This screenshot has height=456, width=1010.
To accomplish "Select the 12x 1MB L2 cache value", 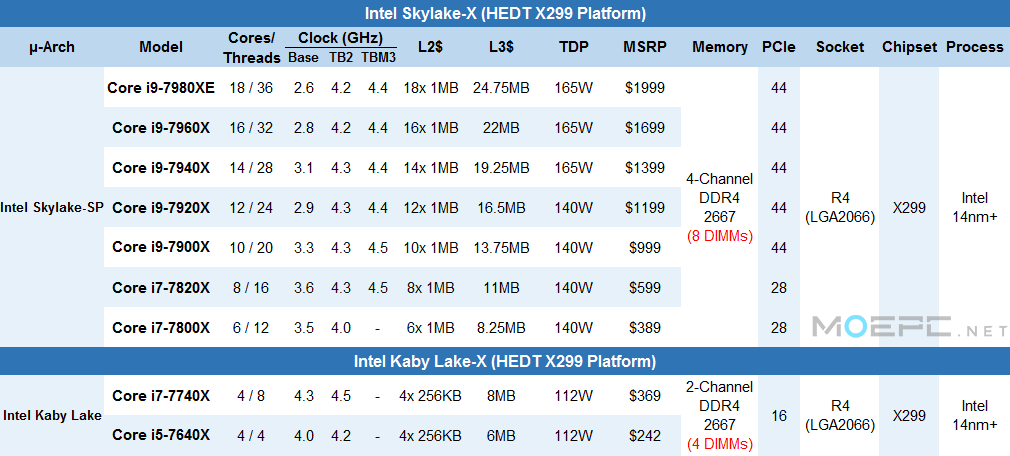I will coord(431,207).
